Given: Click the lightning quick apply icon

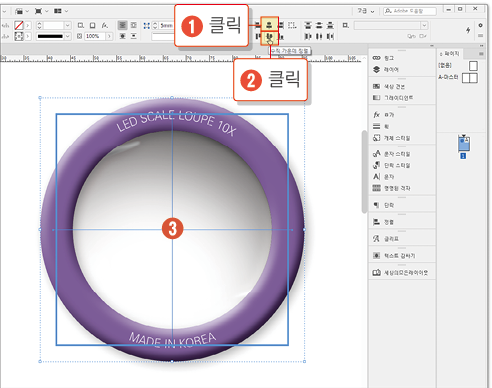Looking at the screenshot, I should [x=468, y=30].
